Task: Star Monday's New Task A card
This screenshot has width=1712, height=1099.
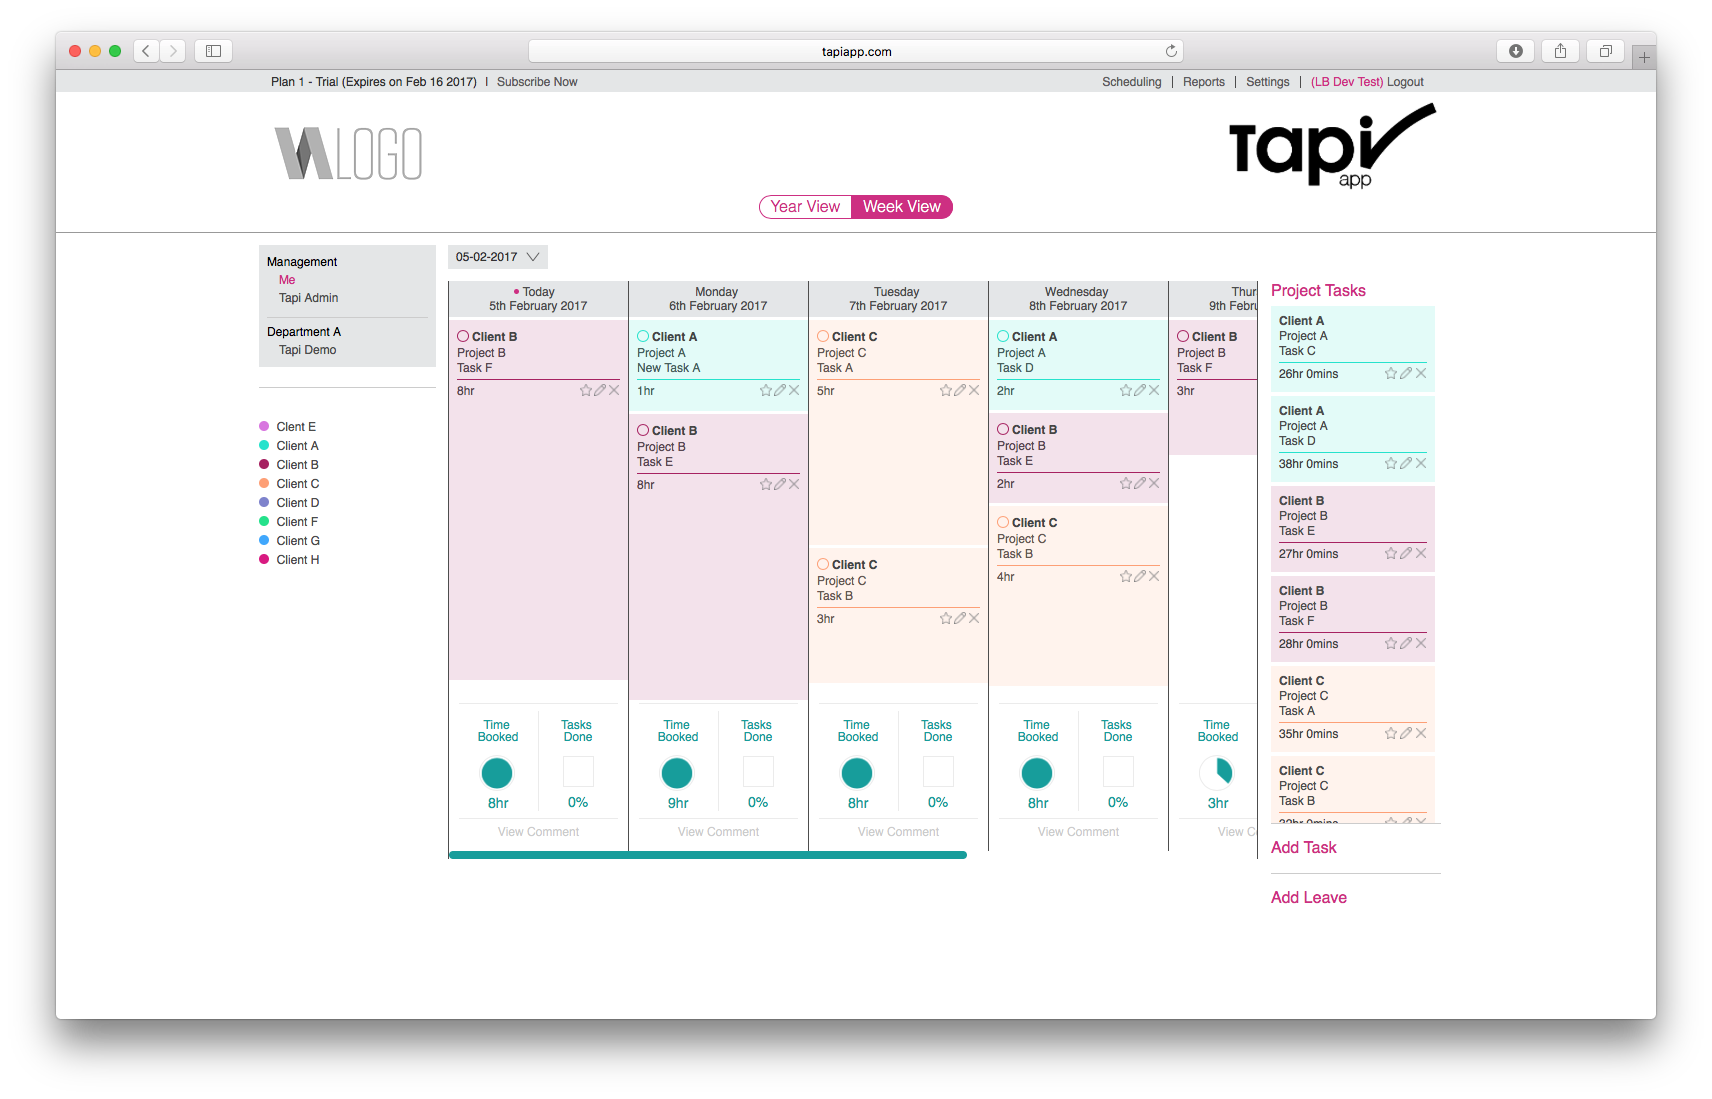Action: (766, 390)
